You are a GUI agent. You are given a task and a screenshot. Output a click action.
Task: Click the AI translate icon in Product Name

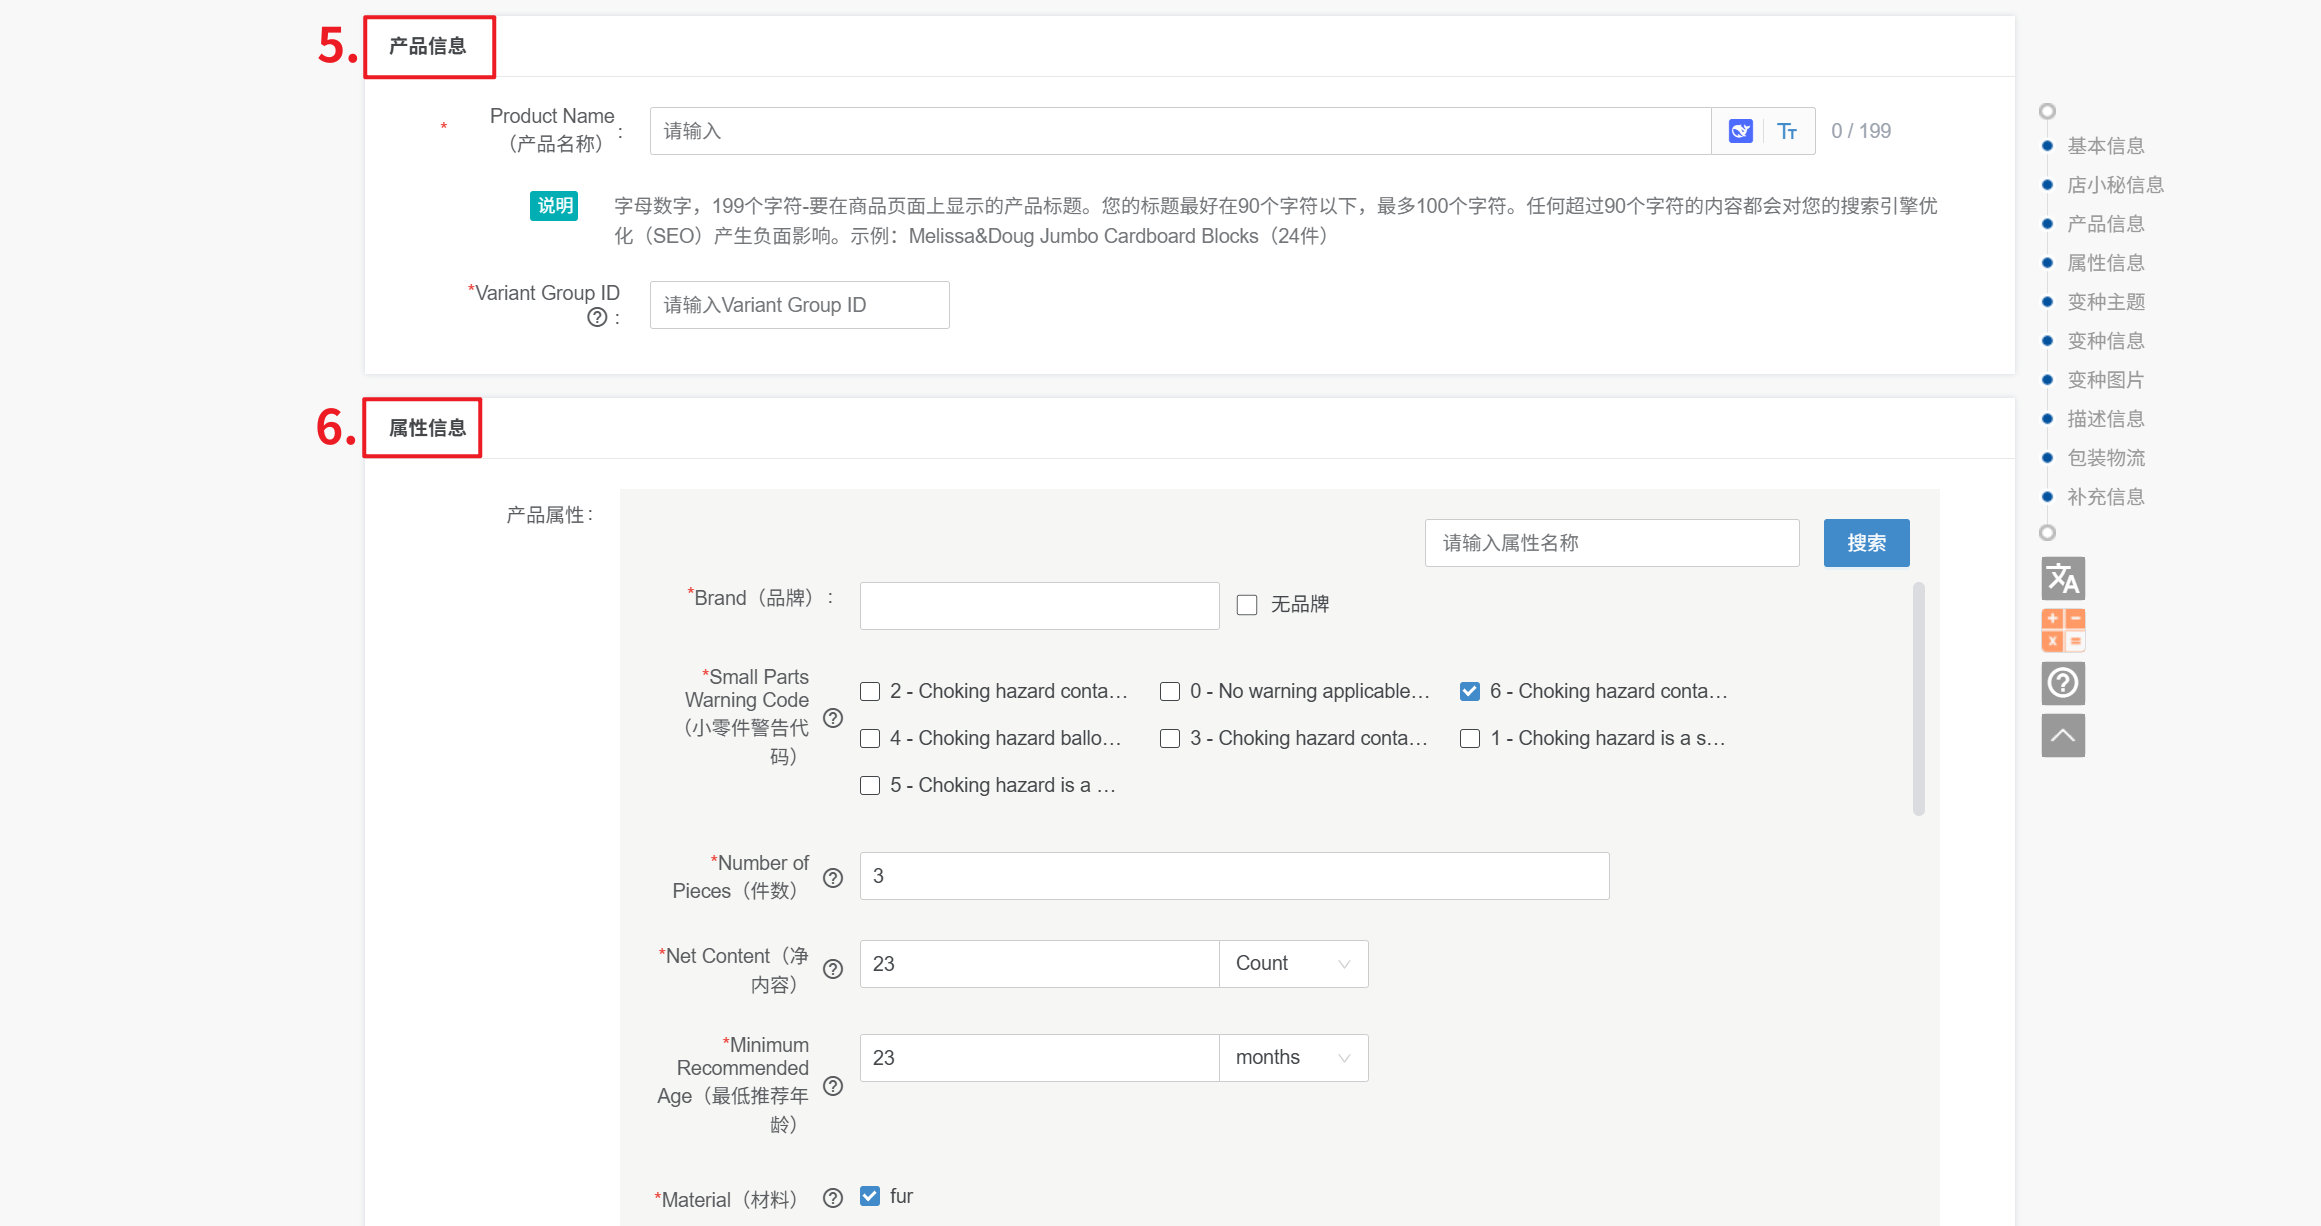(1740, 131)
